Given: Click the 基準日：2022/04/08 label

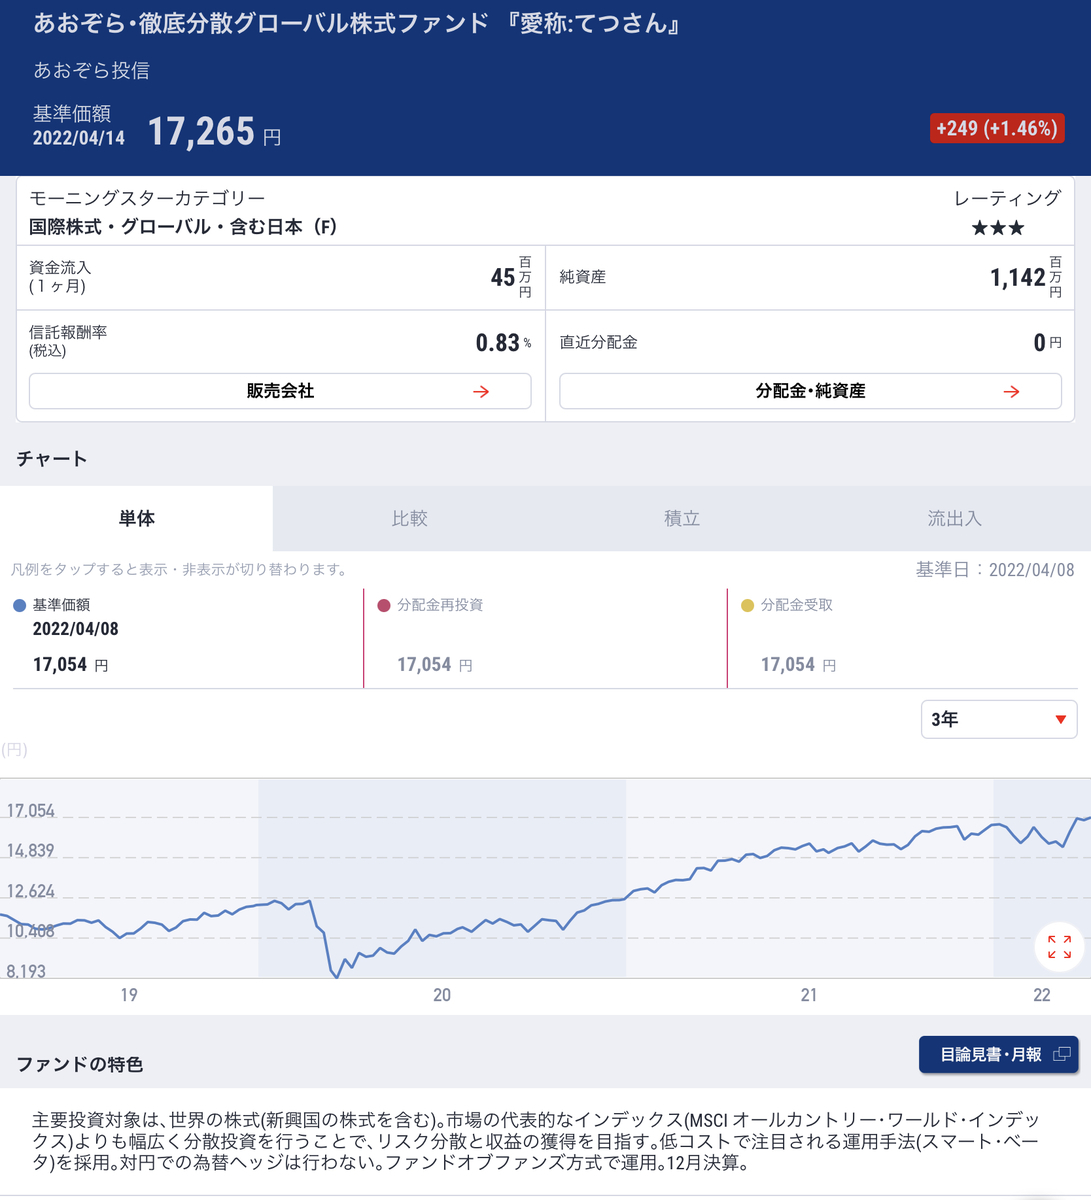Looking at the screenshot, I should [x=995, y=570].
